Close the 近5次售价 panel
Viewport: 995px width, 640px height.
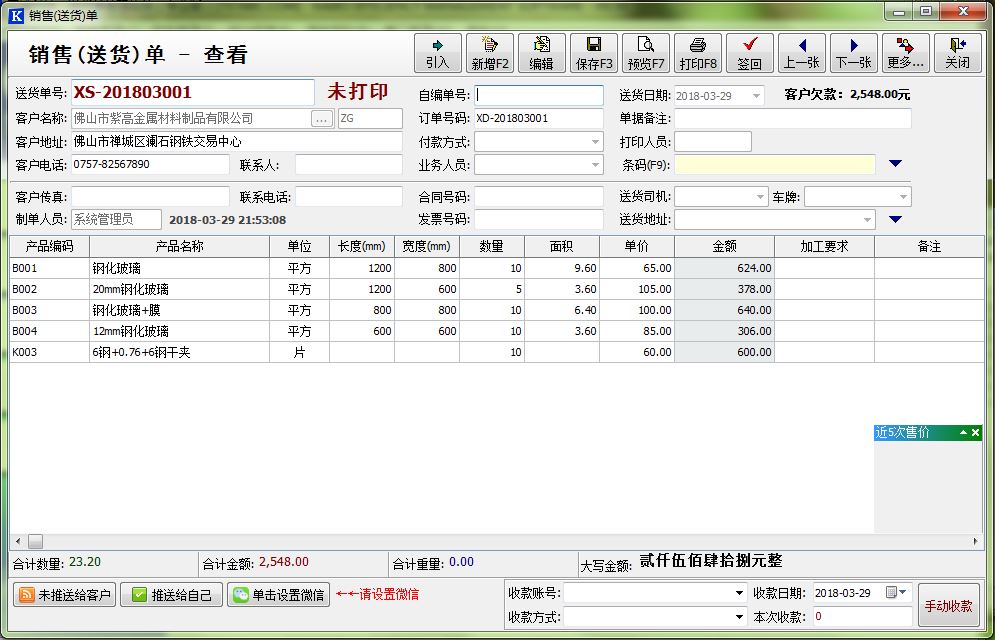(x=976, y=433)
